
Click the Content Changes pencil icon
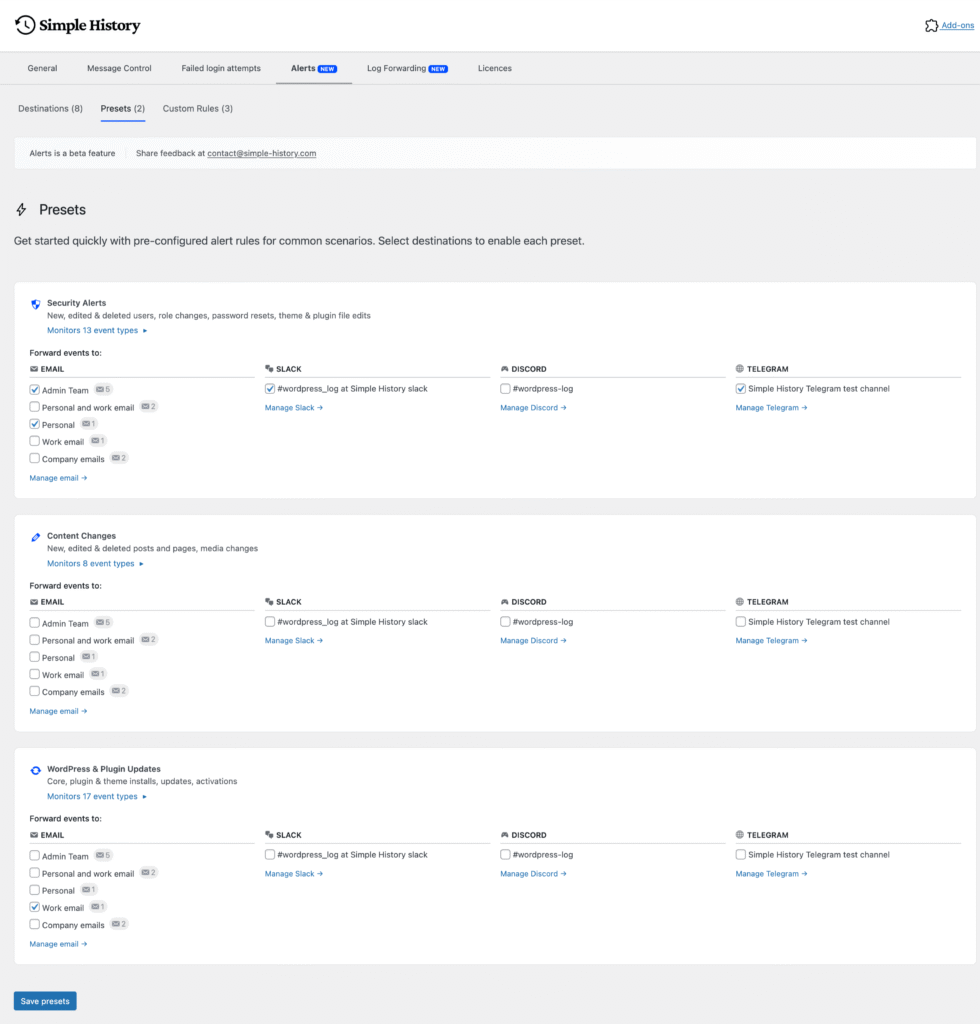point(36,537)
